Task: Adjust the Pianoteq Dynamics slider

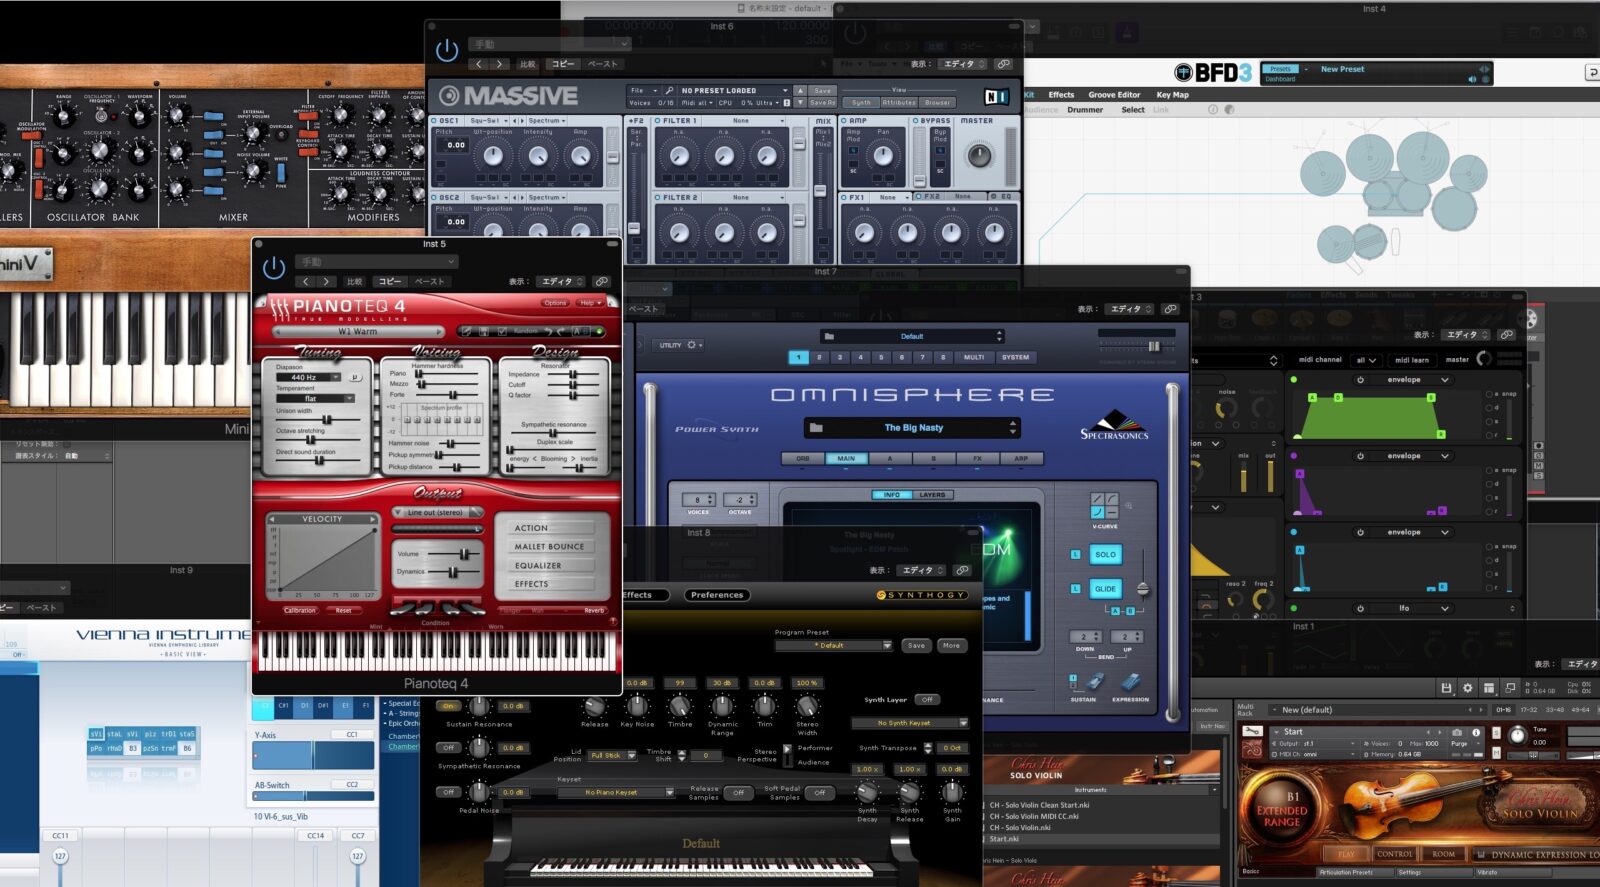Action: [x=453, y=572]
